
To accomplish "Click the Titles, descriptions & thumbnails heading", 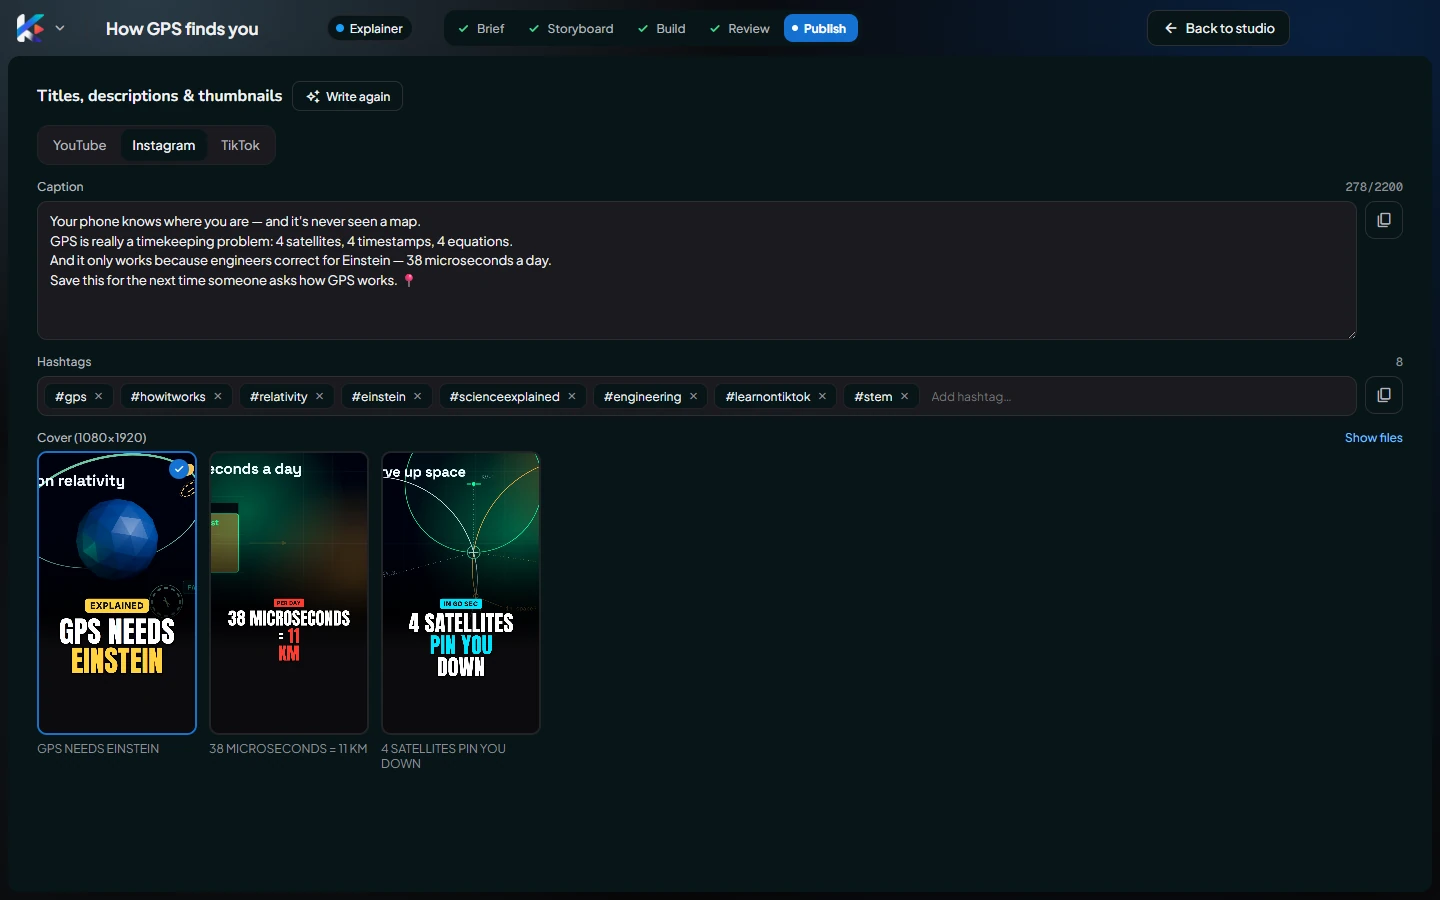I will tap(160, 96).
